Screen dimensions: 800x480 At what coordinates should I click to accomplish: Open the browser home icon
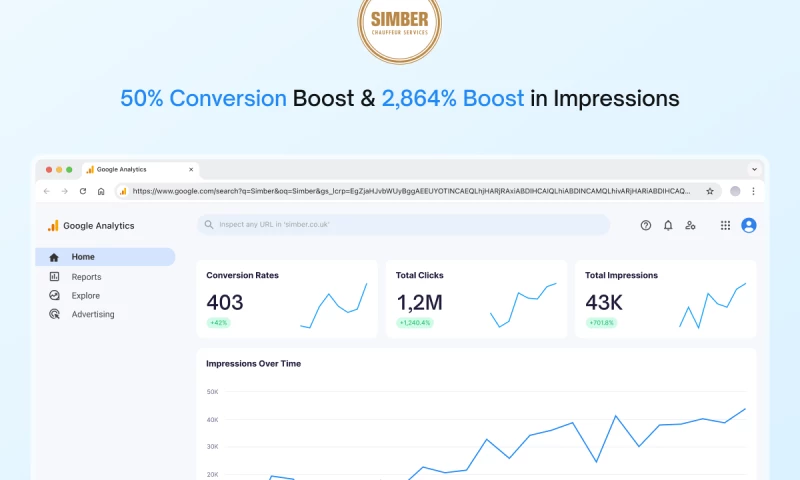coord(101,191)
